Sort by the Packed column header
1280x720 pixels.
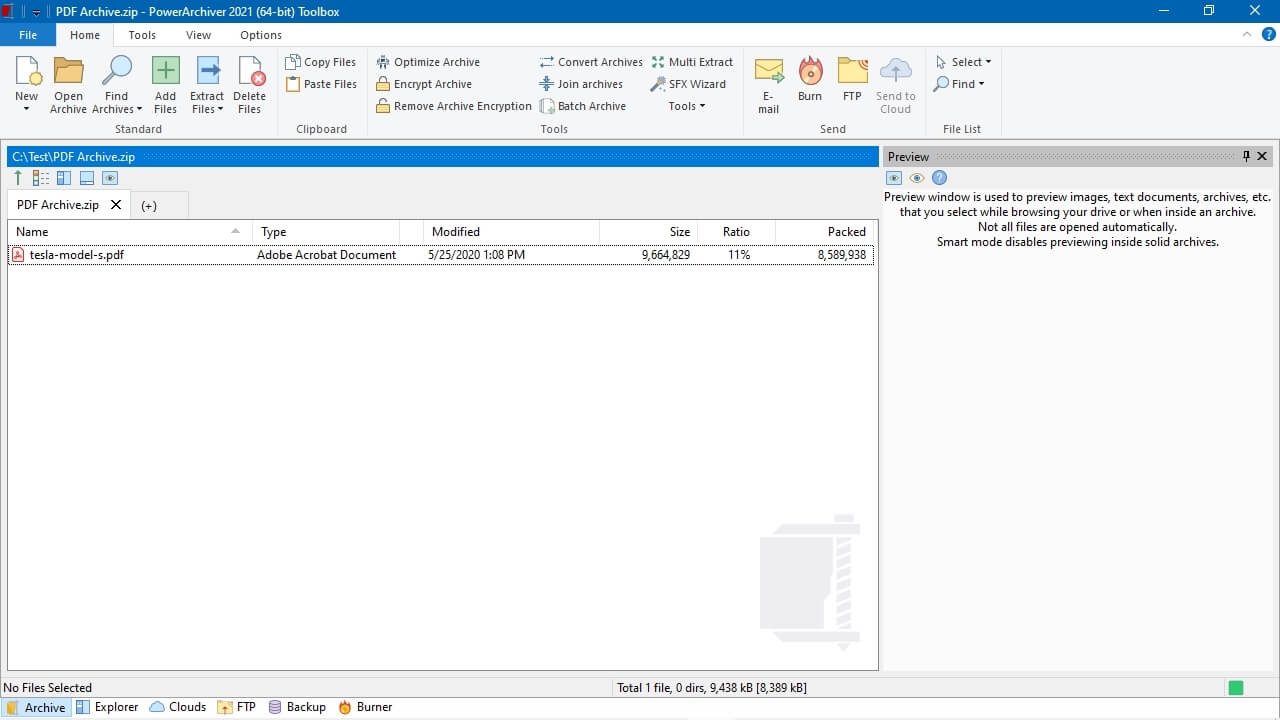[x=825, y=232]
